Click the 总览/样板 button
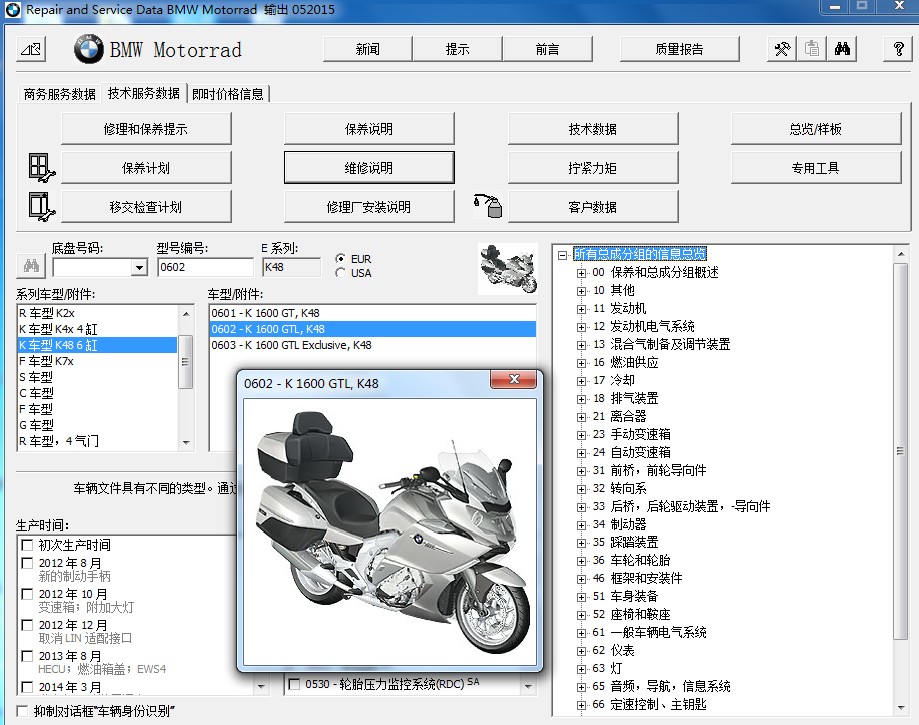The height and width of the screenshot is (725, 919). (x=815, y=129)
